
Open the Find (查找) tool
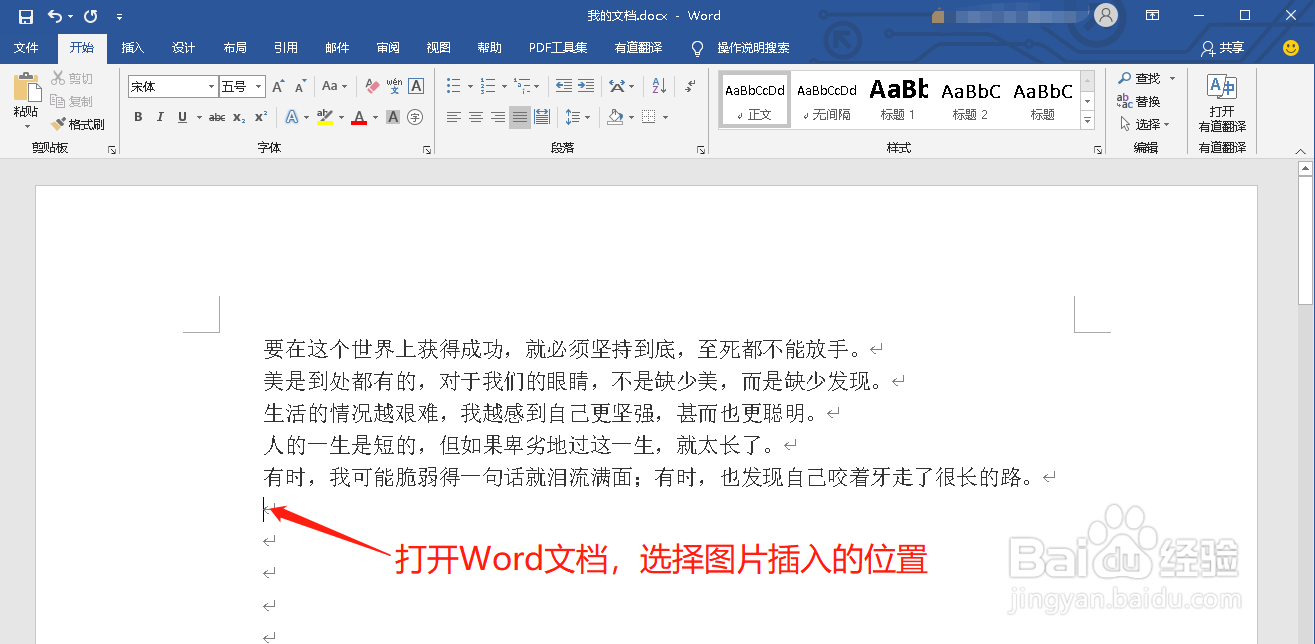(x=1141, y=78)
